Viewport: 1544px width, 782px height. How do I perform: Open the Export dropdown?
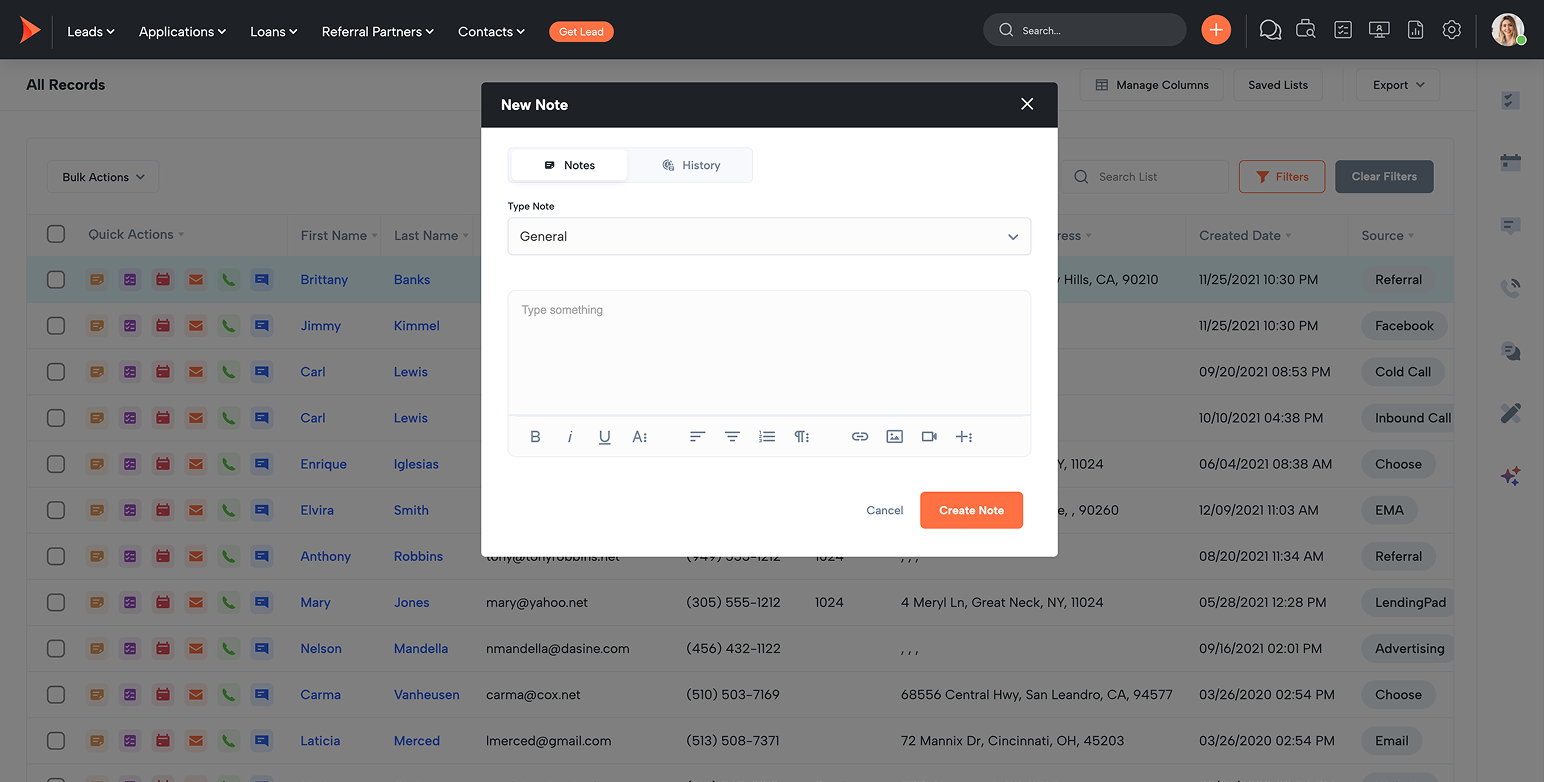pyautogui.click(x=1398, y=85)
